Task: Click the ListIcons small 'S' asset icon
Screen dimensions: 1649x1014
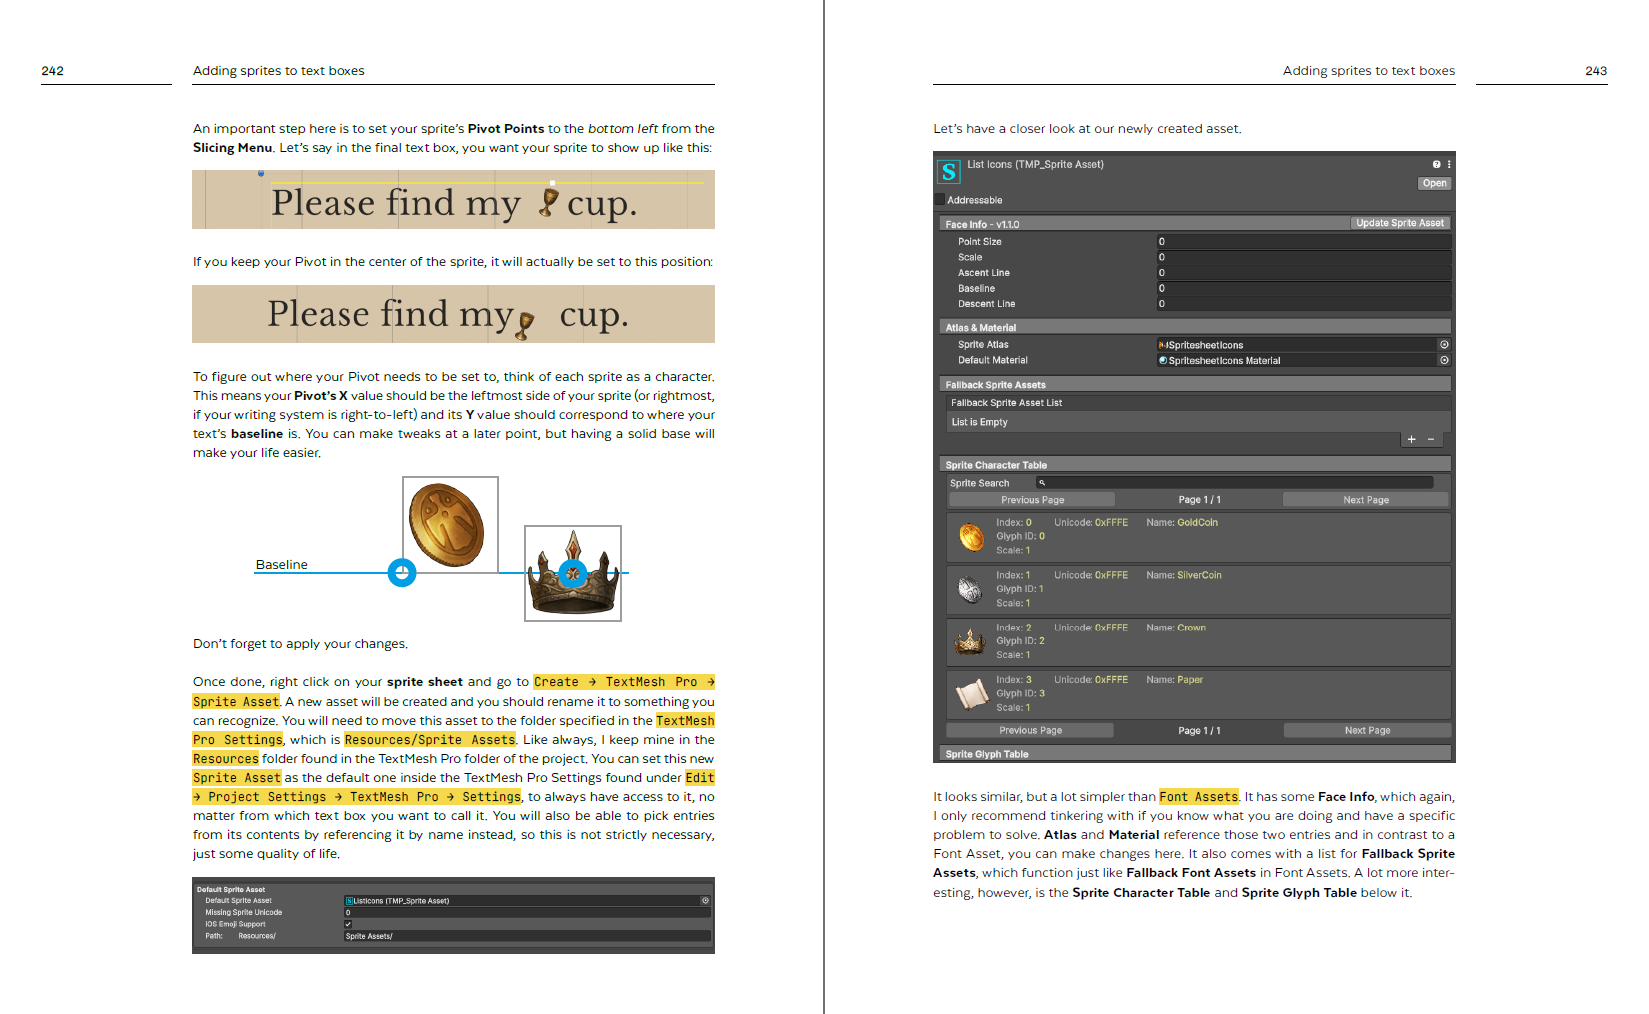Action: (349, 901)
